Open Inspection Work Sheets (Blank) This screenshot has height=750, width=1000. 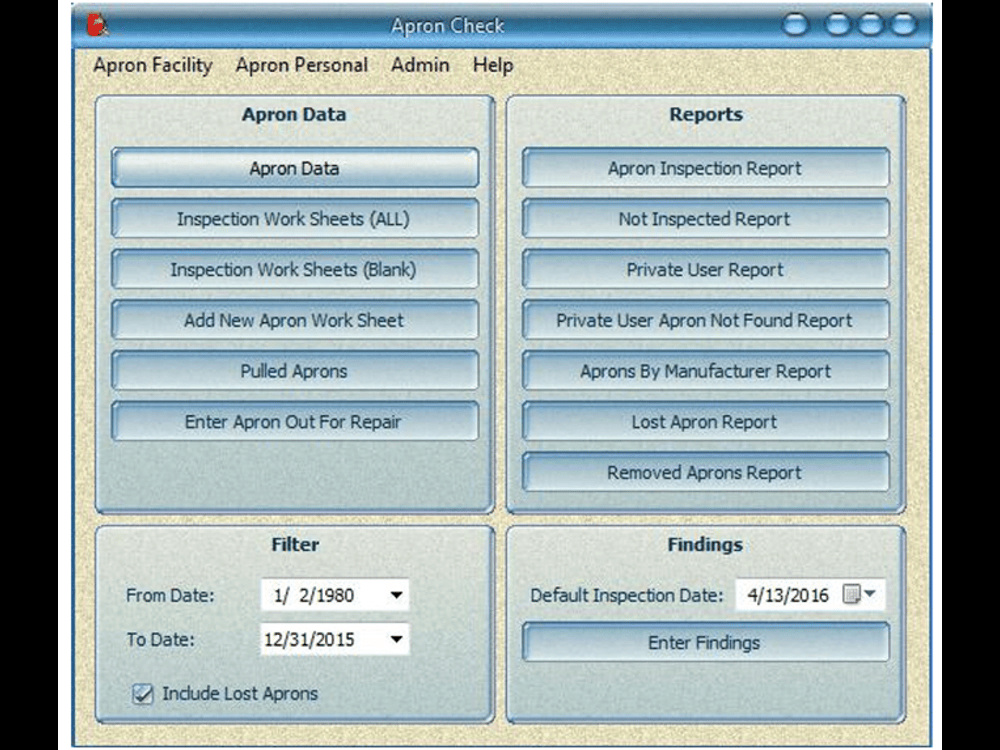(x=295, y=269)
